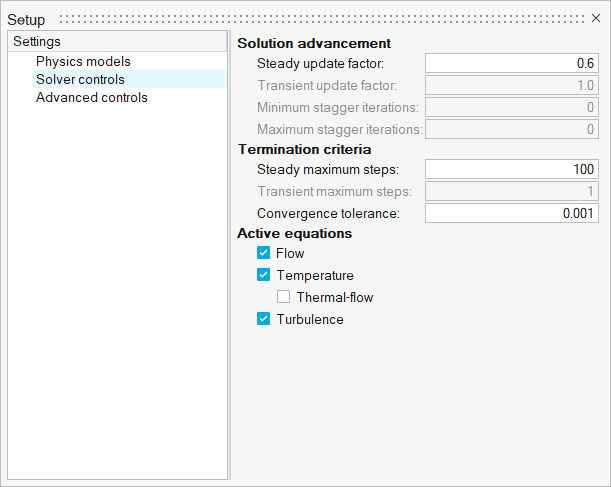The width and height of the screenshot is (611, 487).
Task: Open Advanced controls settings
Action: (x=91, y=97)
